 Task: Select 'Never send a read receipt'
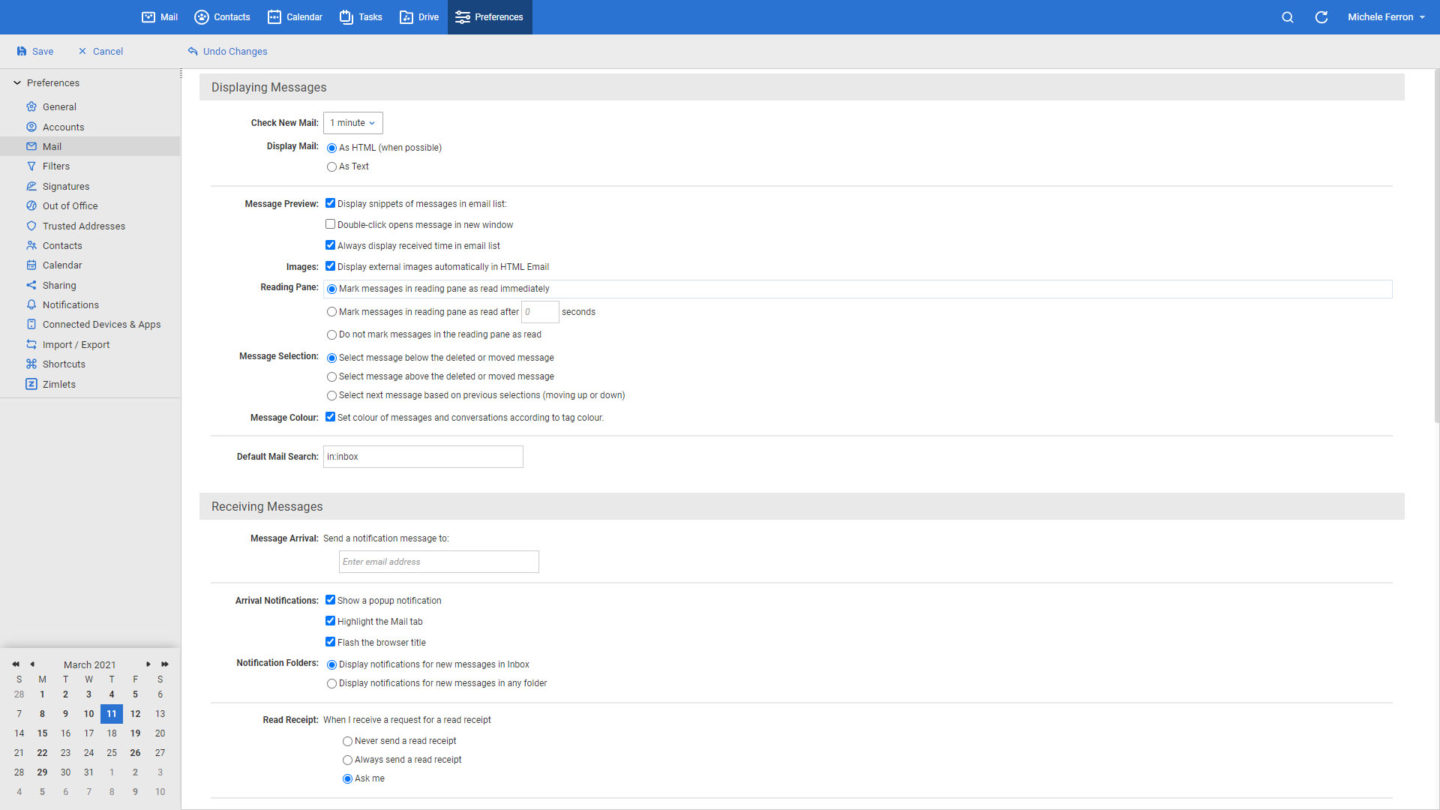pos(347,740)
